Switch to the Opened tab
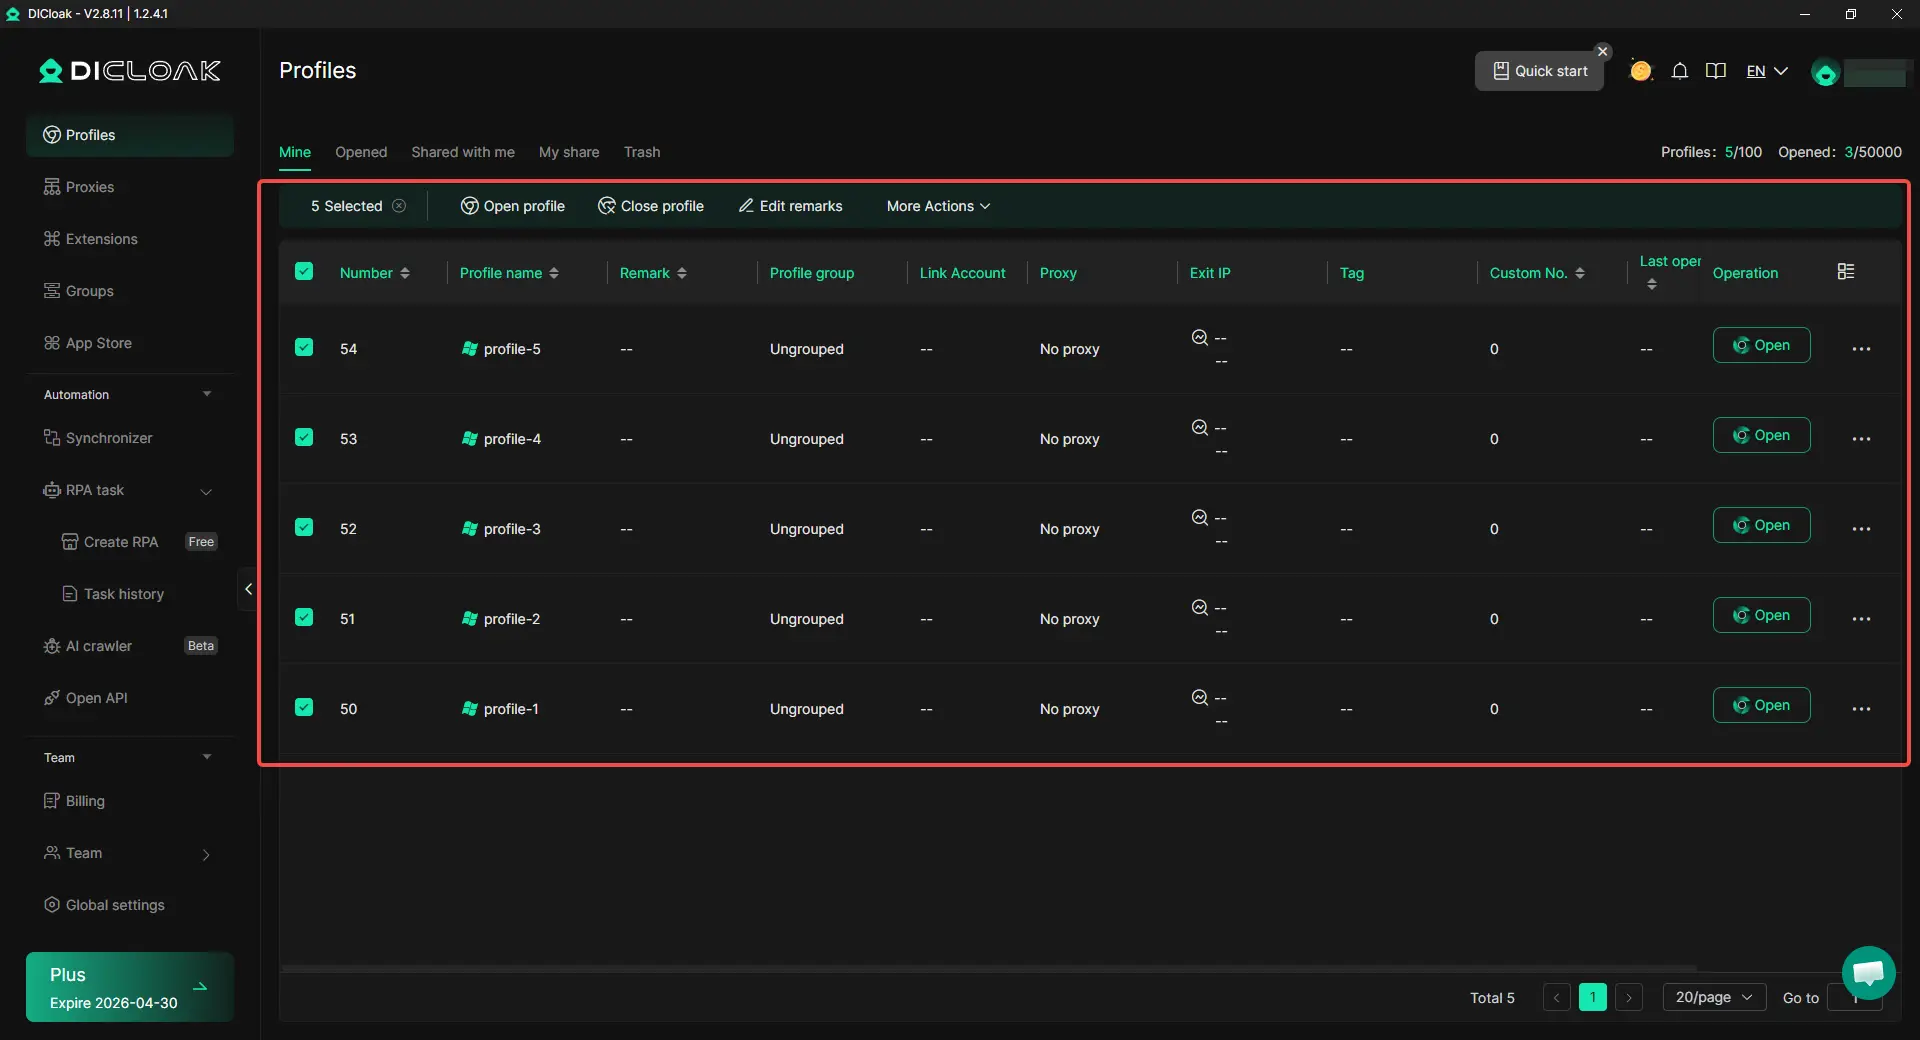Screen dimensions: 1920x1040 click(x=361, y=152)
